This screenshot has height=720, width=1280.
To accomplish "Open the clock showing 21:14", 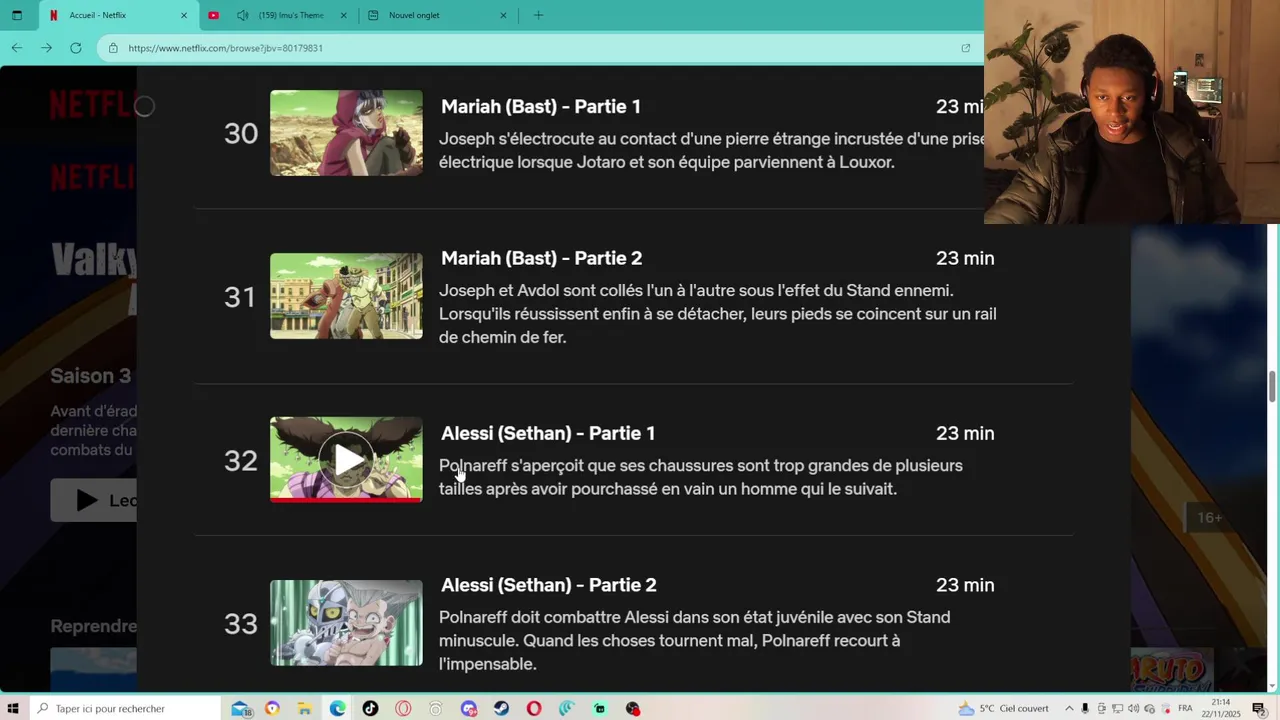I will 1220,708.
